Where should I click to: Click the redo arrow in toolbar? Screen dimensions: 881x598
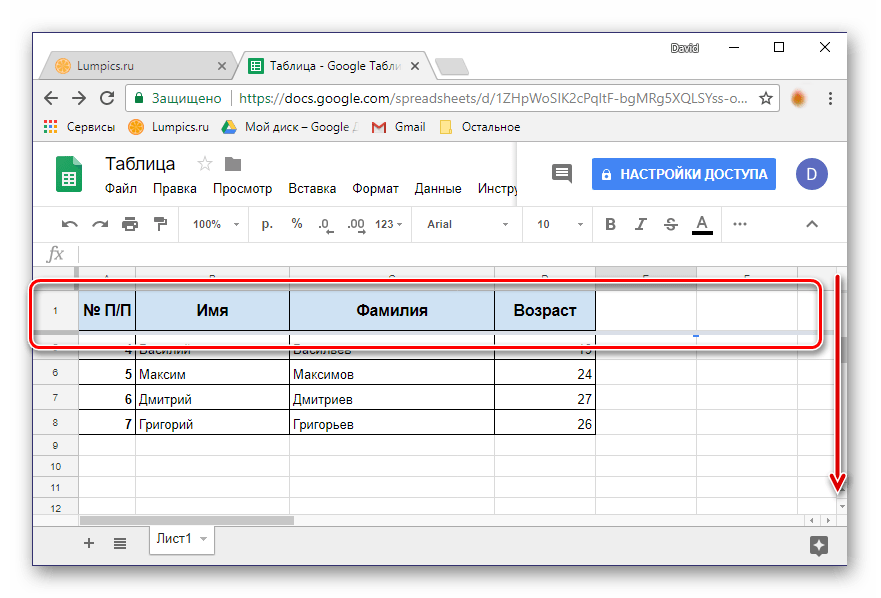[100, 224]
